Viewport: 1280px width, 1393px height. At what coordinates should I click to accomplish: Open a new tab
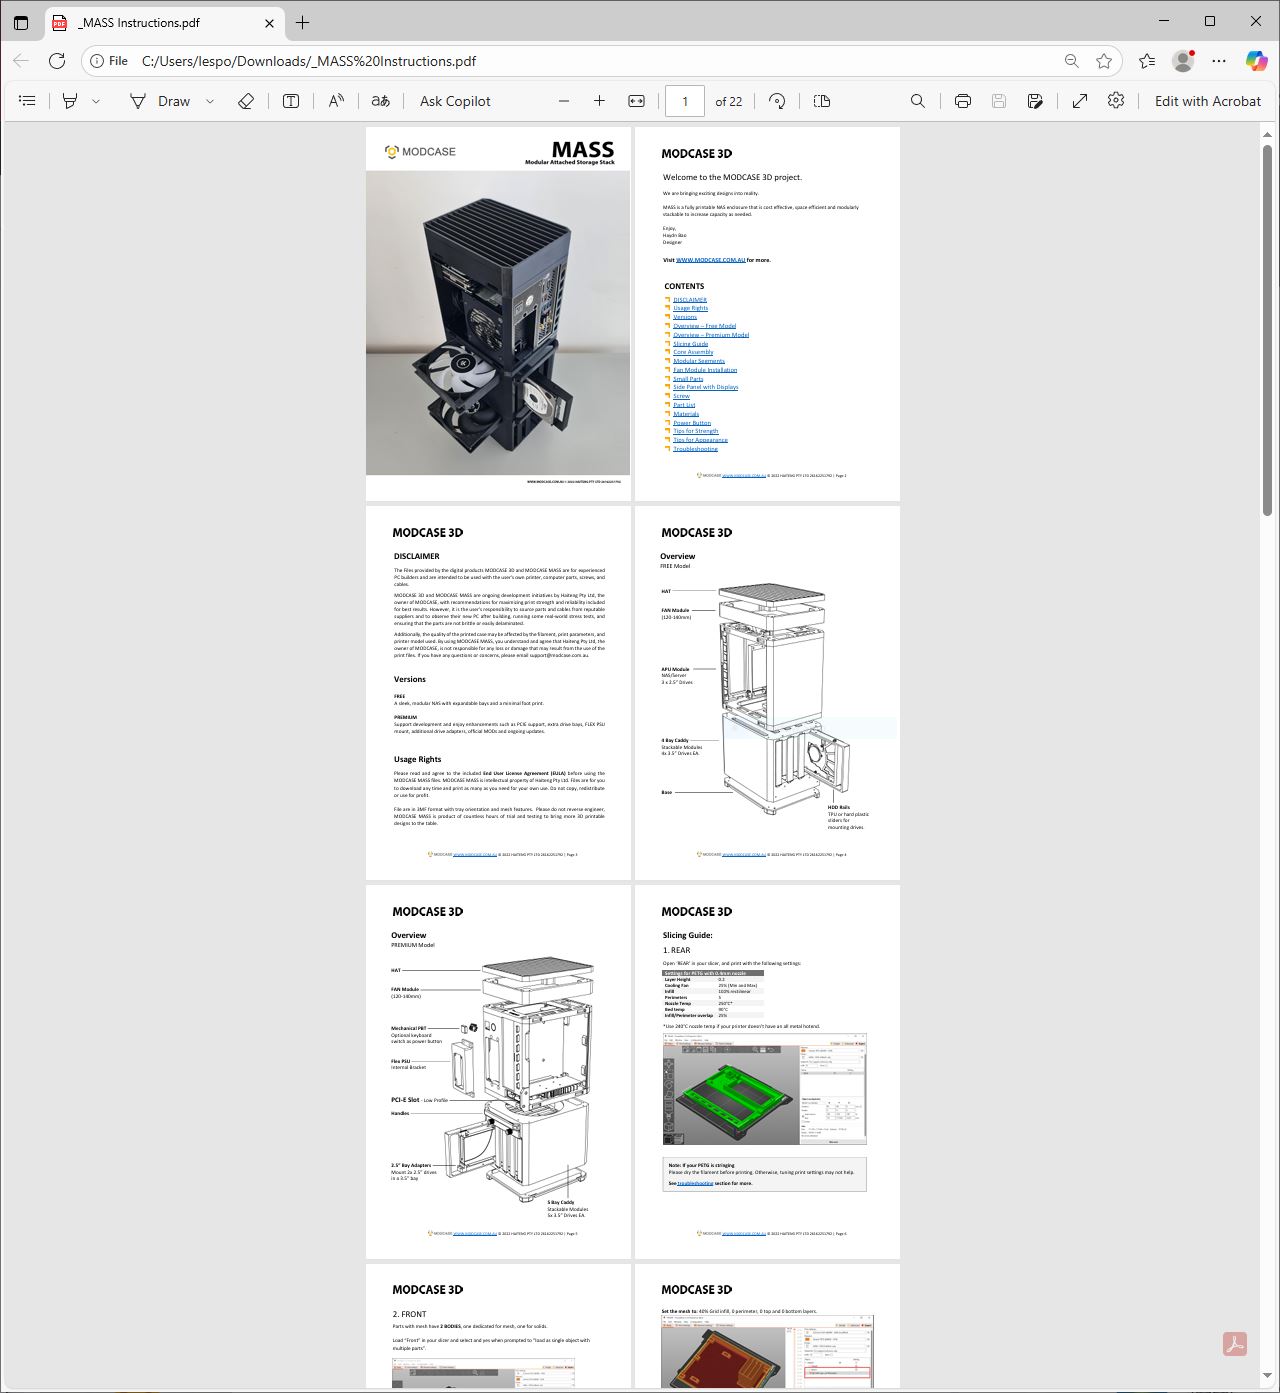pyautogui.click(x=303, y=22)
